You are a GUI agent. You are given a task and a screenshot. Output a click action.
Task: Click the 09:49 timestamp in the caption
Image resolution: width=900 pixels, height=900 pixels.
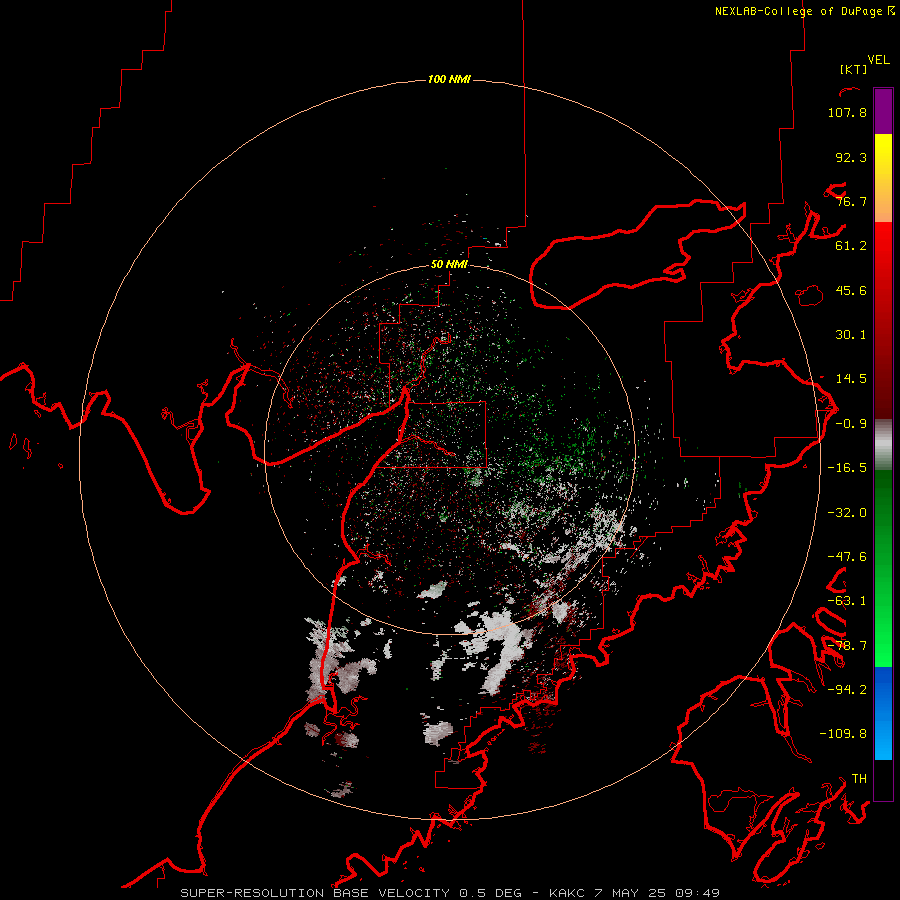(697, 893)
